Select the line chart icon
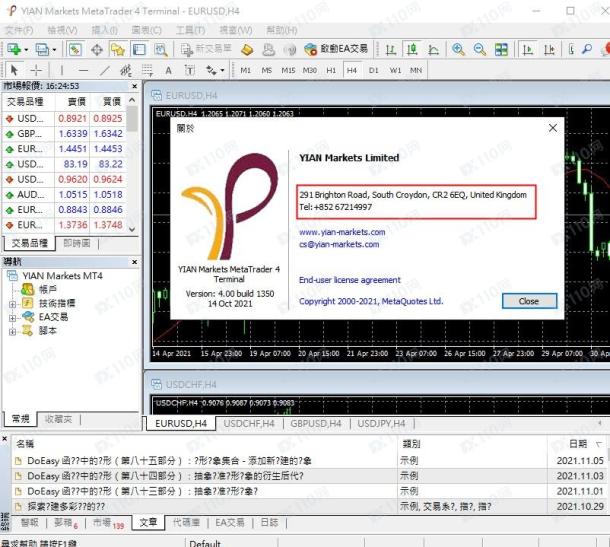Viewport: 610px width, 547px height. click(x=433, y=49)
